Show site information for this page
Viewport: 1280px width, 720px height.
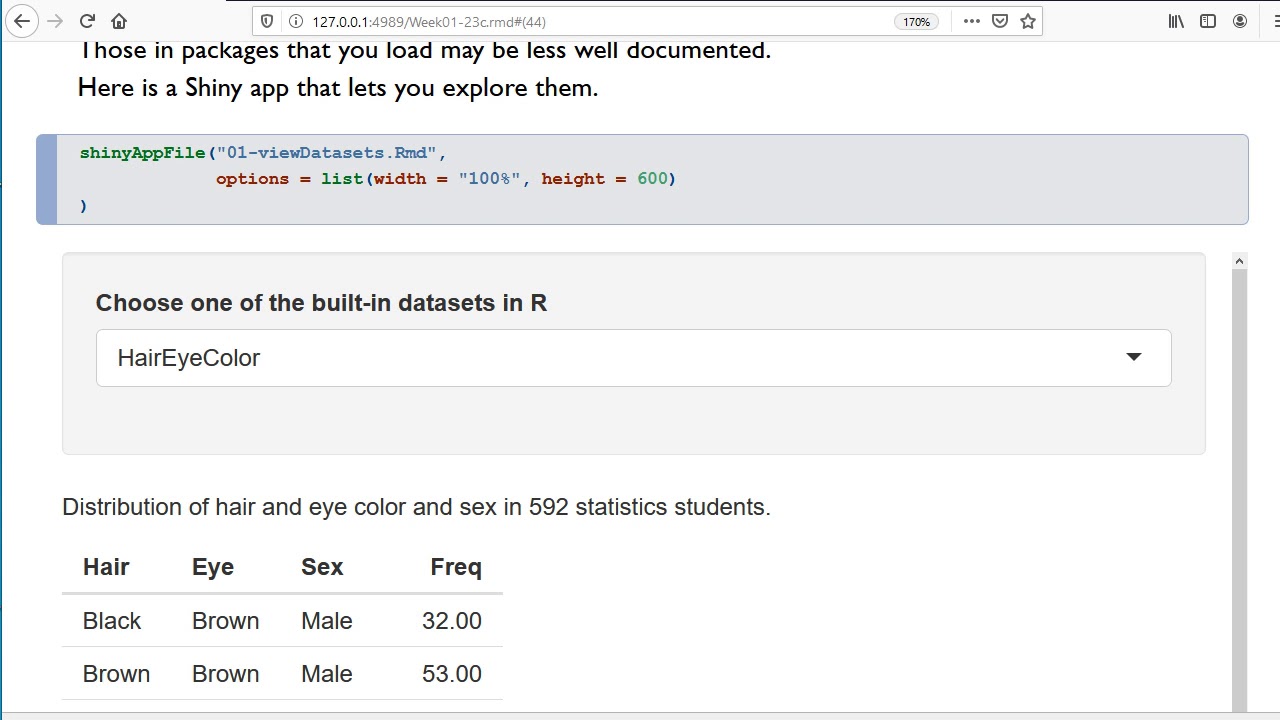point(295,21)
